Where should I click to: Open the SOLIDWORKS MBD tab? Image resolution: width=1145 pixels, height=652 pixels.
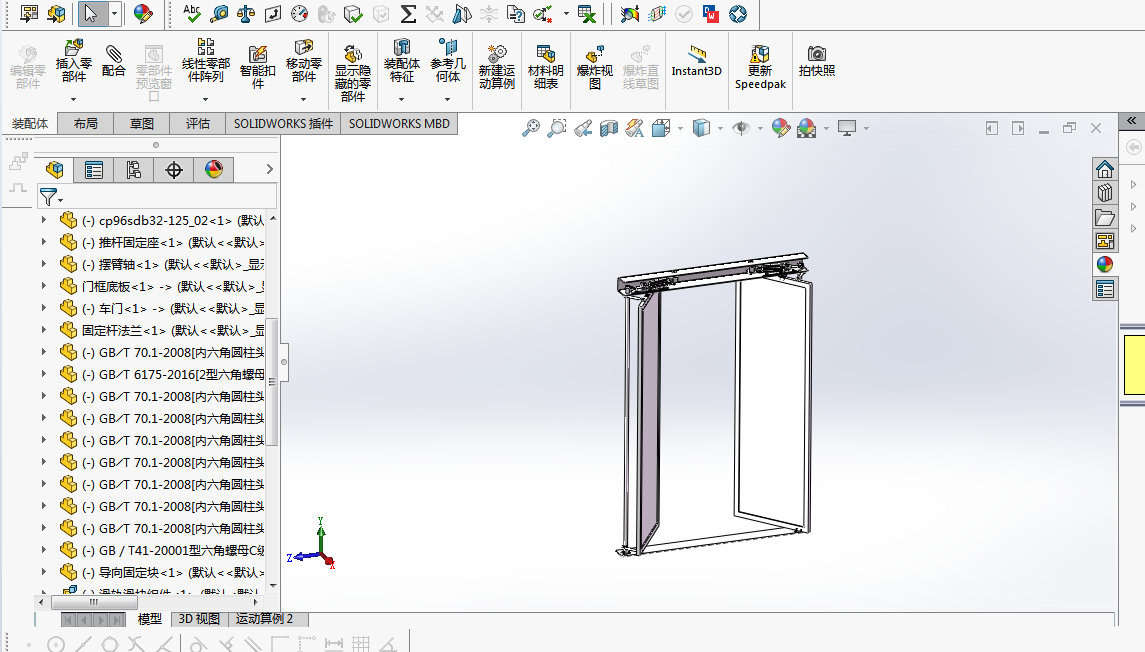point(399,124)
